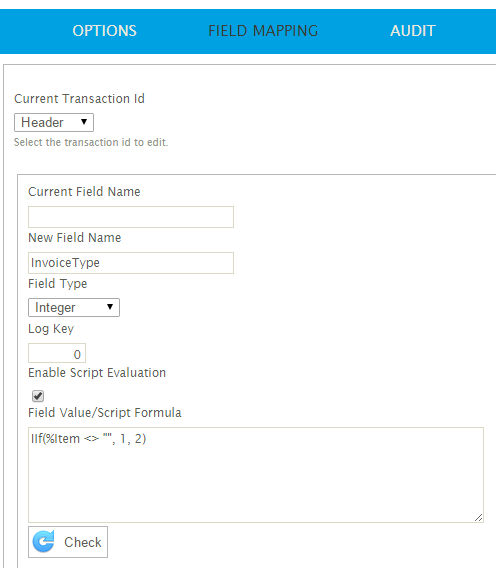Viewport: 496px width, 568px height.
Task: Click the Field Type label
Action: click(58, 284)
